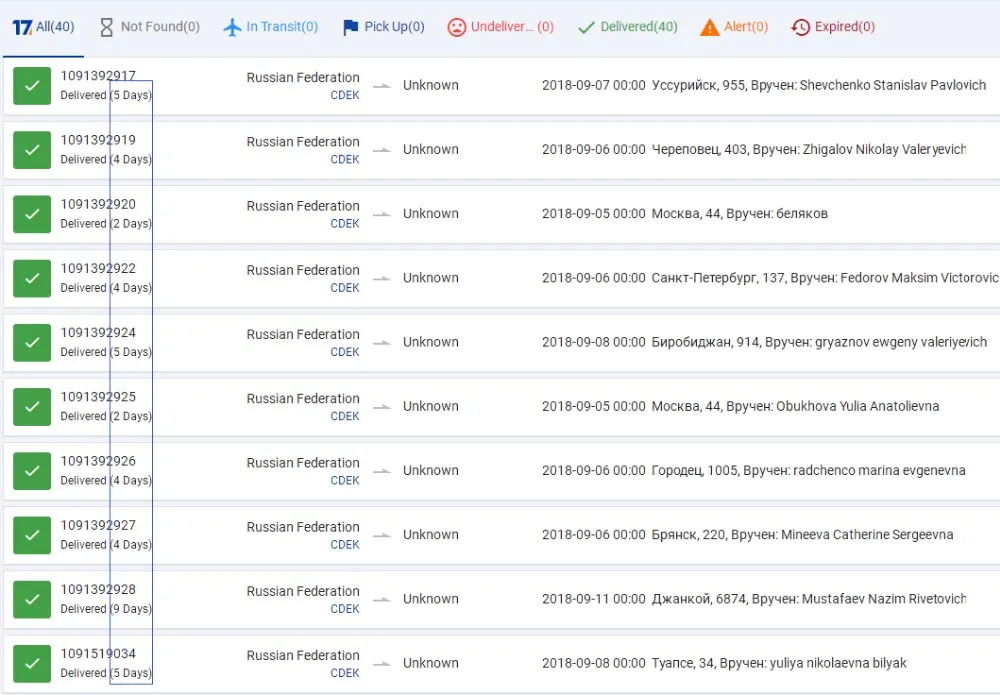This screenshot has height=695, width=1000.
Task: Open CDEK carrier link for 1091392919
Action: coord(345,159)
